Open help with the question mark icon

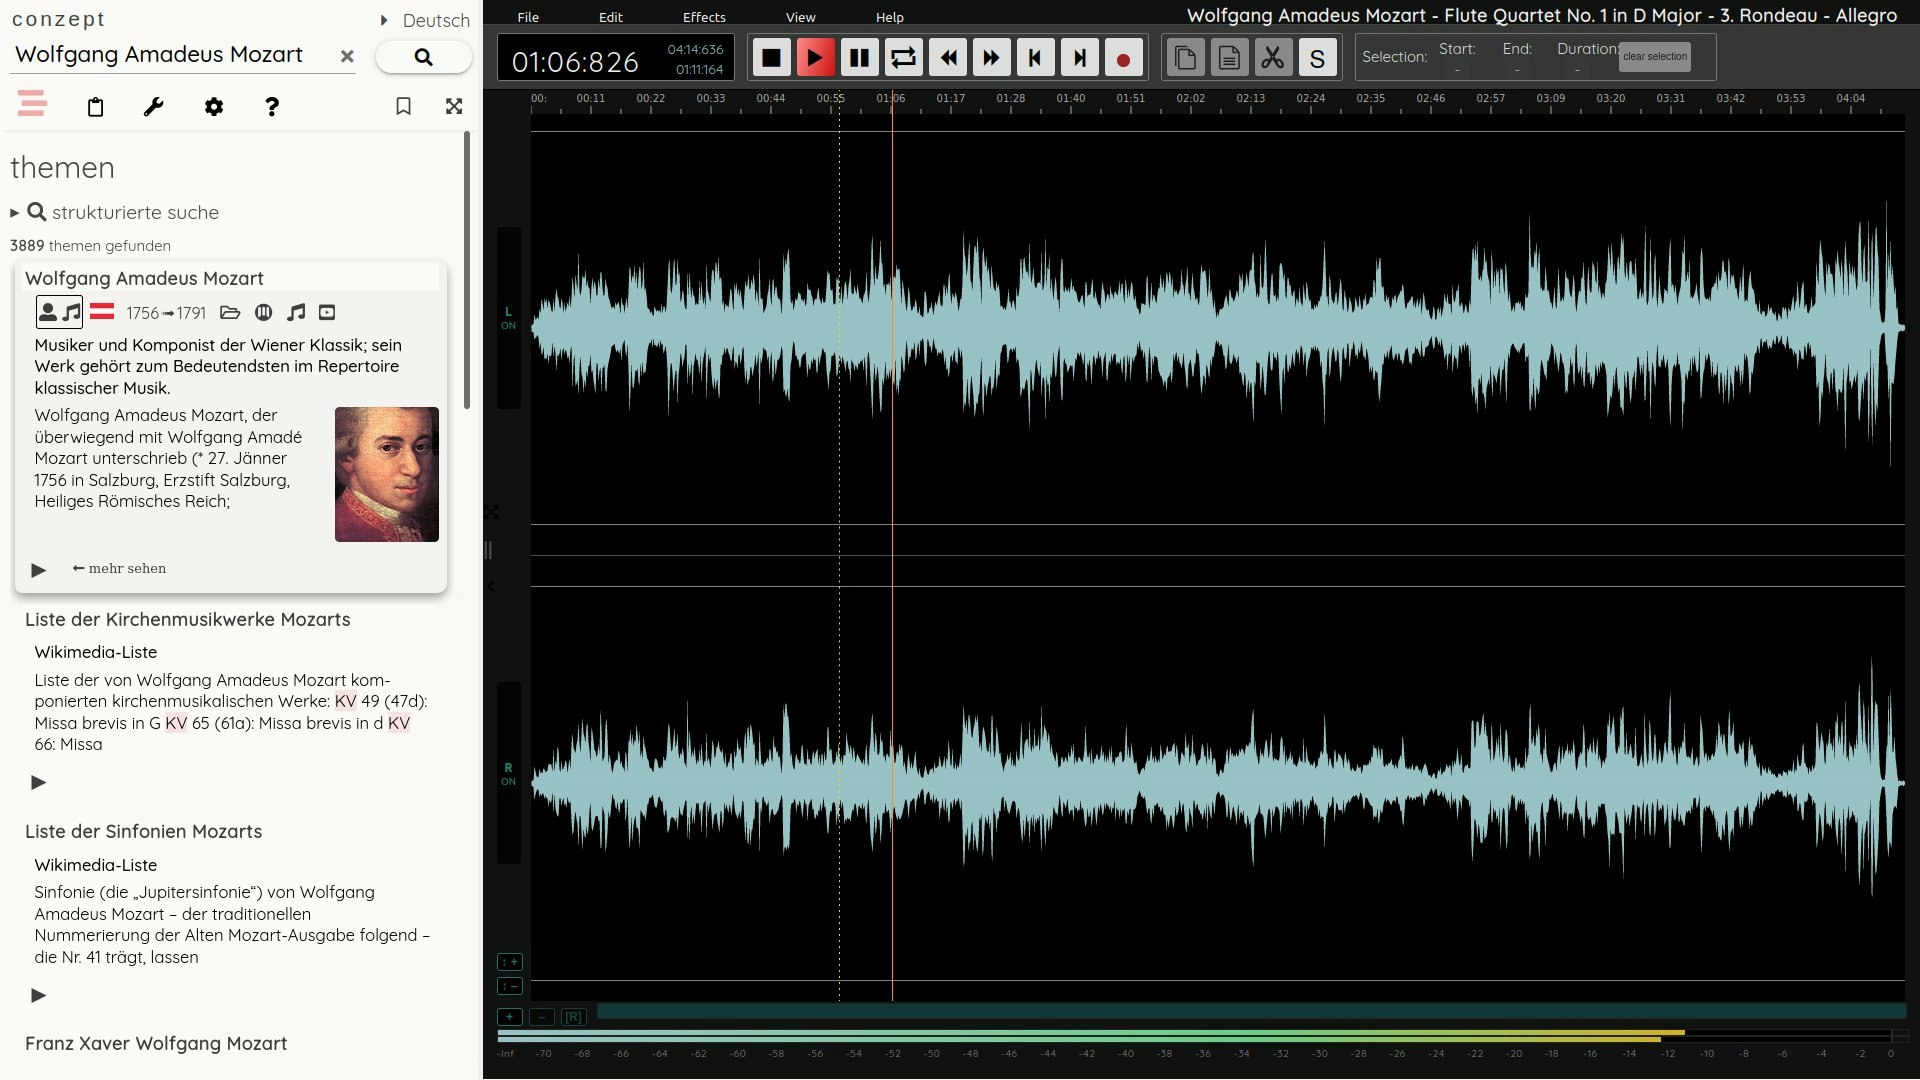pyautogui.click(x=272, y=106)
